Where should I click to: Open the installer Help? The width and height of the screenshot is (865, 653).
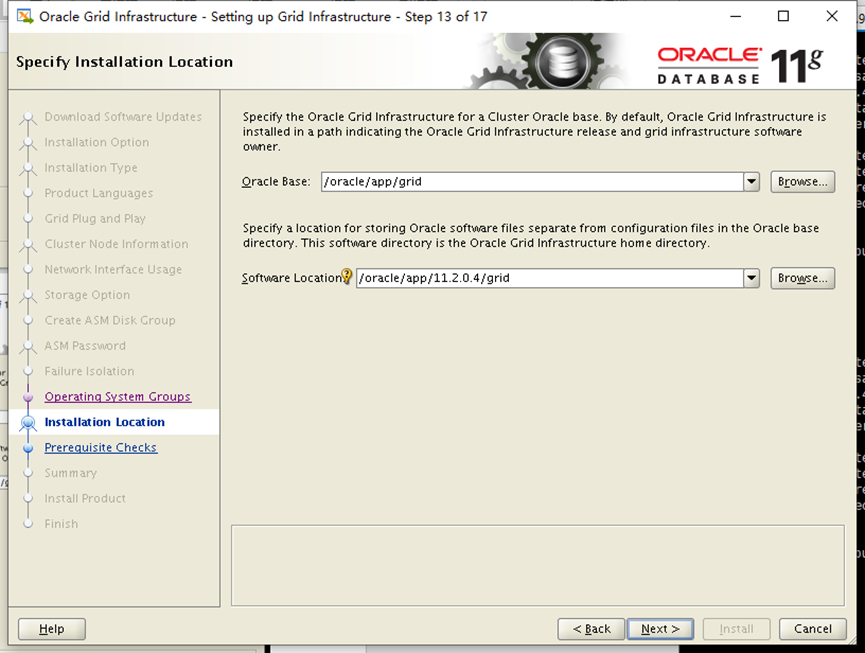[x=52, y=629]
